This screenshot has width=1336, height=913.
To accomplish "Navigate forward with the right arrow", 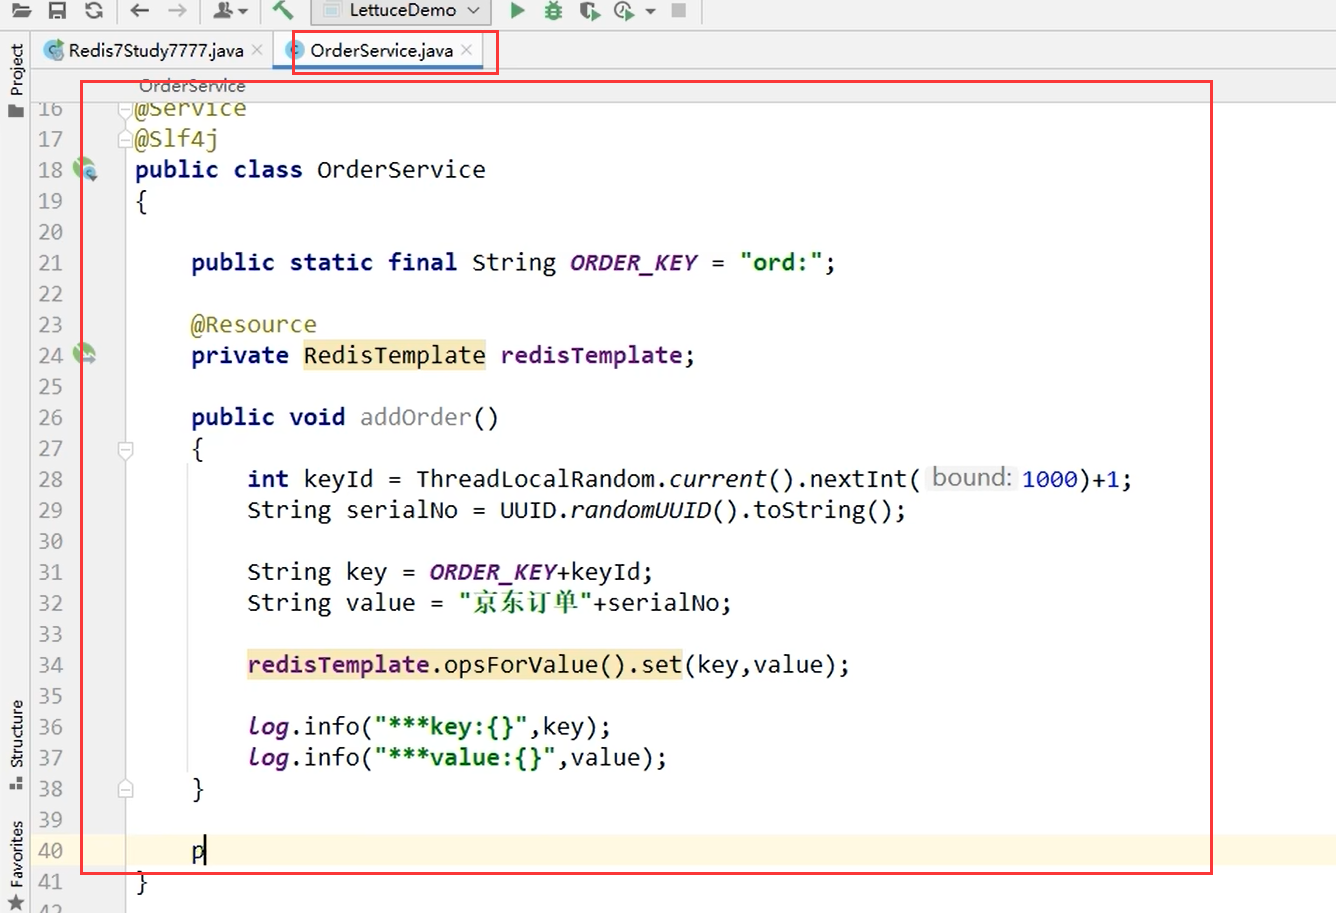I will click(x=177, y=11).
